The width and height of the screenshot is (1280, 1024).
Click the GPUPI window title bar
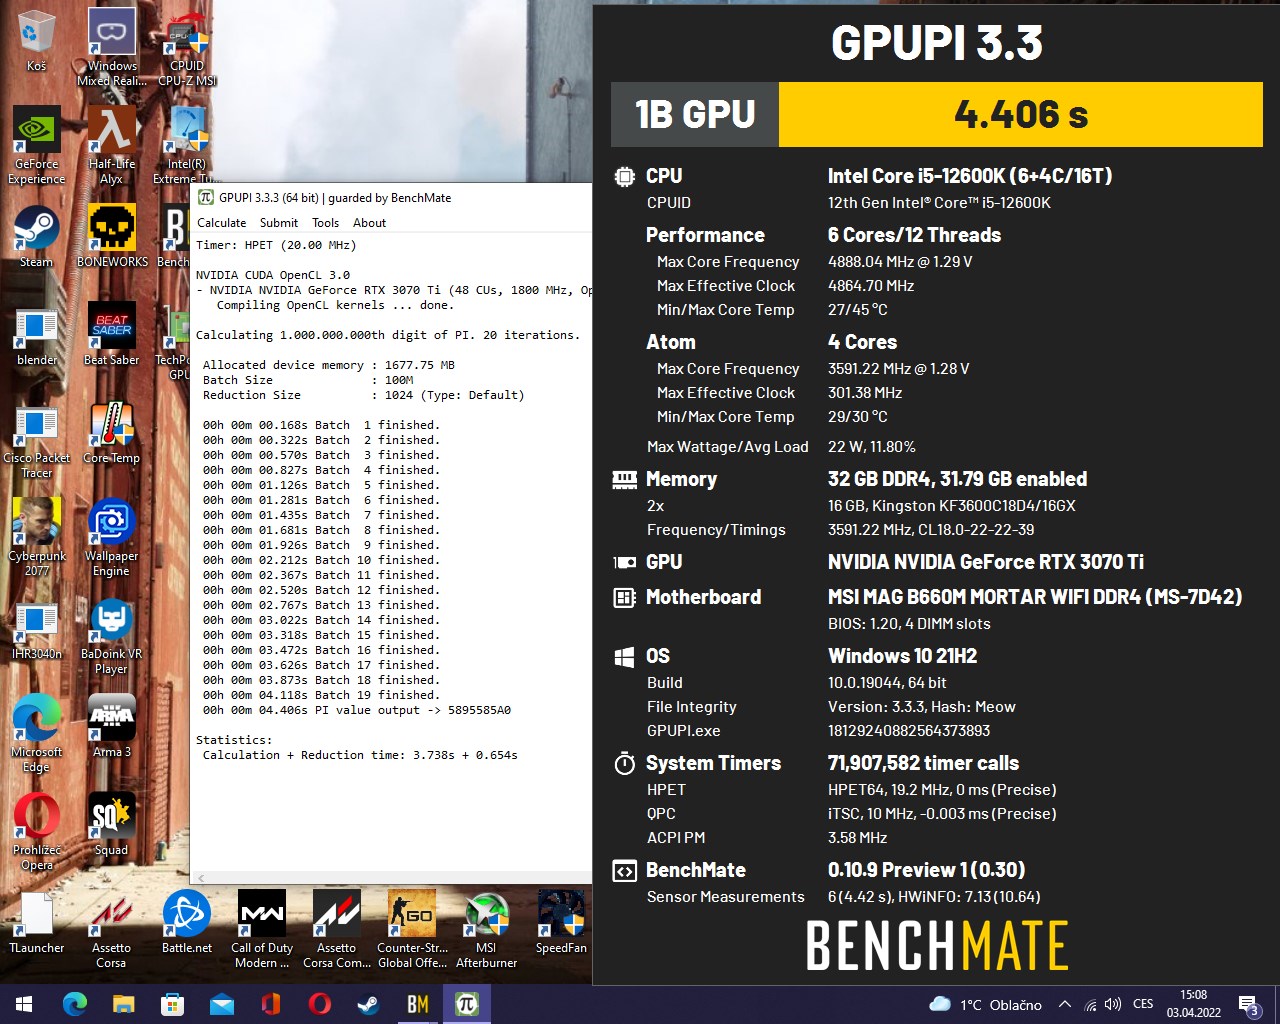point(392,198)
